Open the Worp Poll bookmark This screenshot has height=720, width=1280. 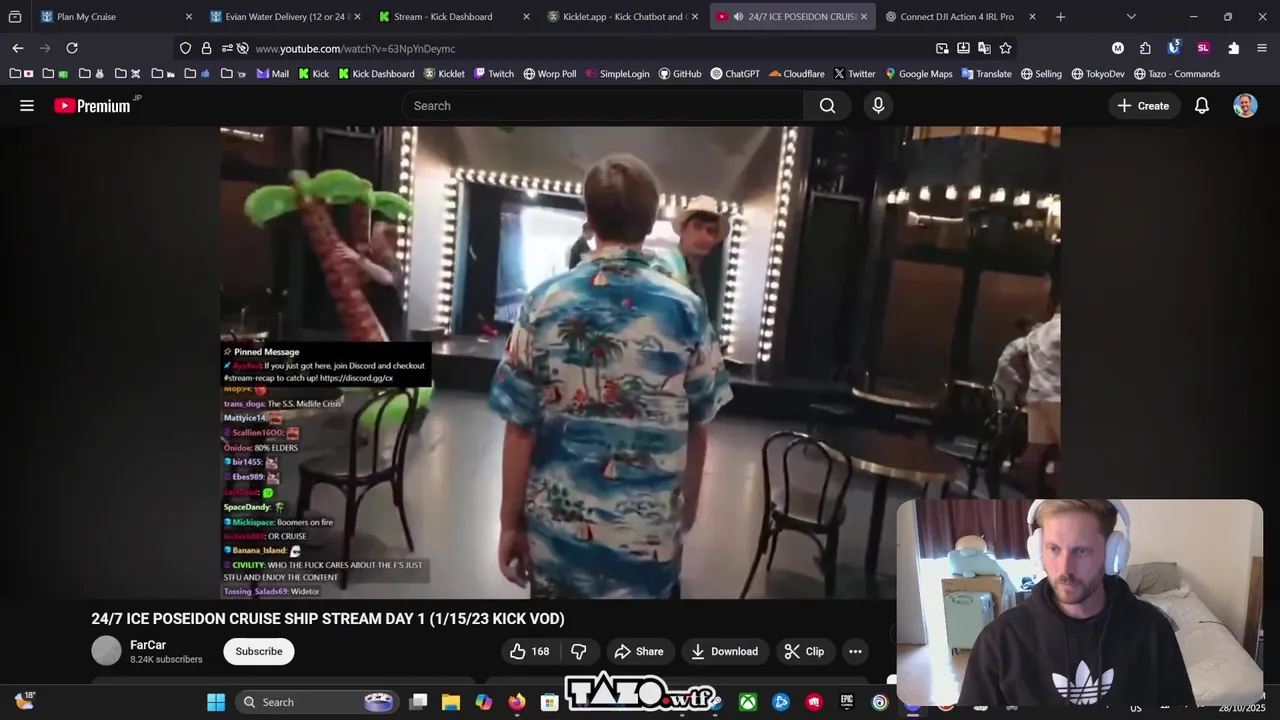coord(550,73)
